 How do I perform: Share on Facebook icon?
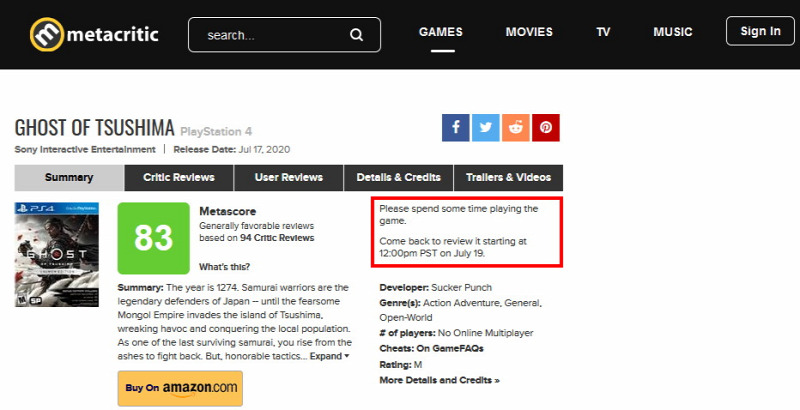pyautogui.click(x=456, y=127)
